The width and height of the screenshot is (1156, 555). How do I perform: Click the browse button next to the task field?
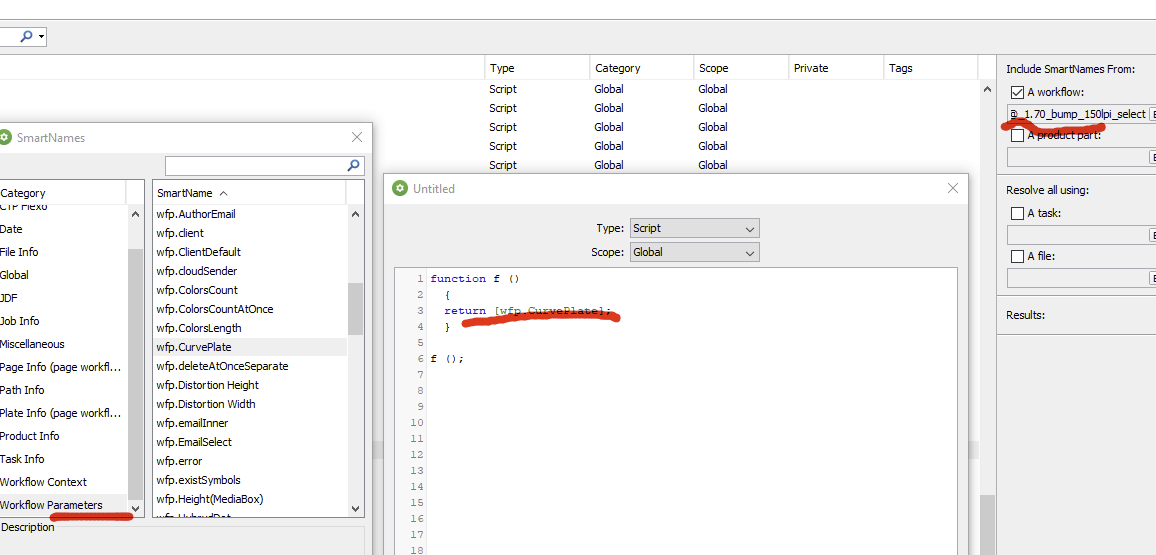coord(1152,235)
